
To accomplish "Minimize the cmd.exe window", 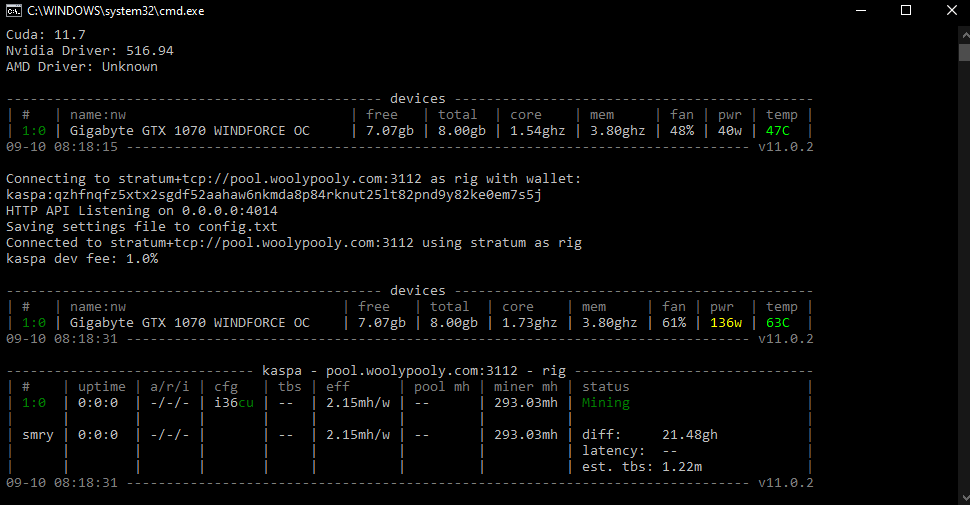I will [x=860, y=10].
